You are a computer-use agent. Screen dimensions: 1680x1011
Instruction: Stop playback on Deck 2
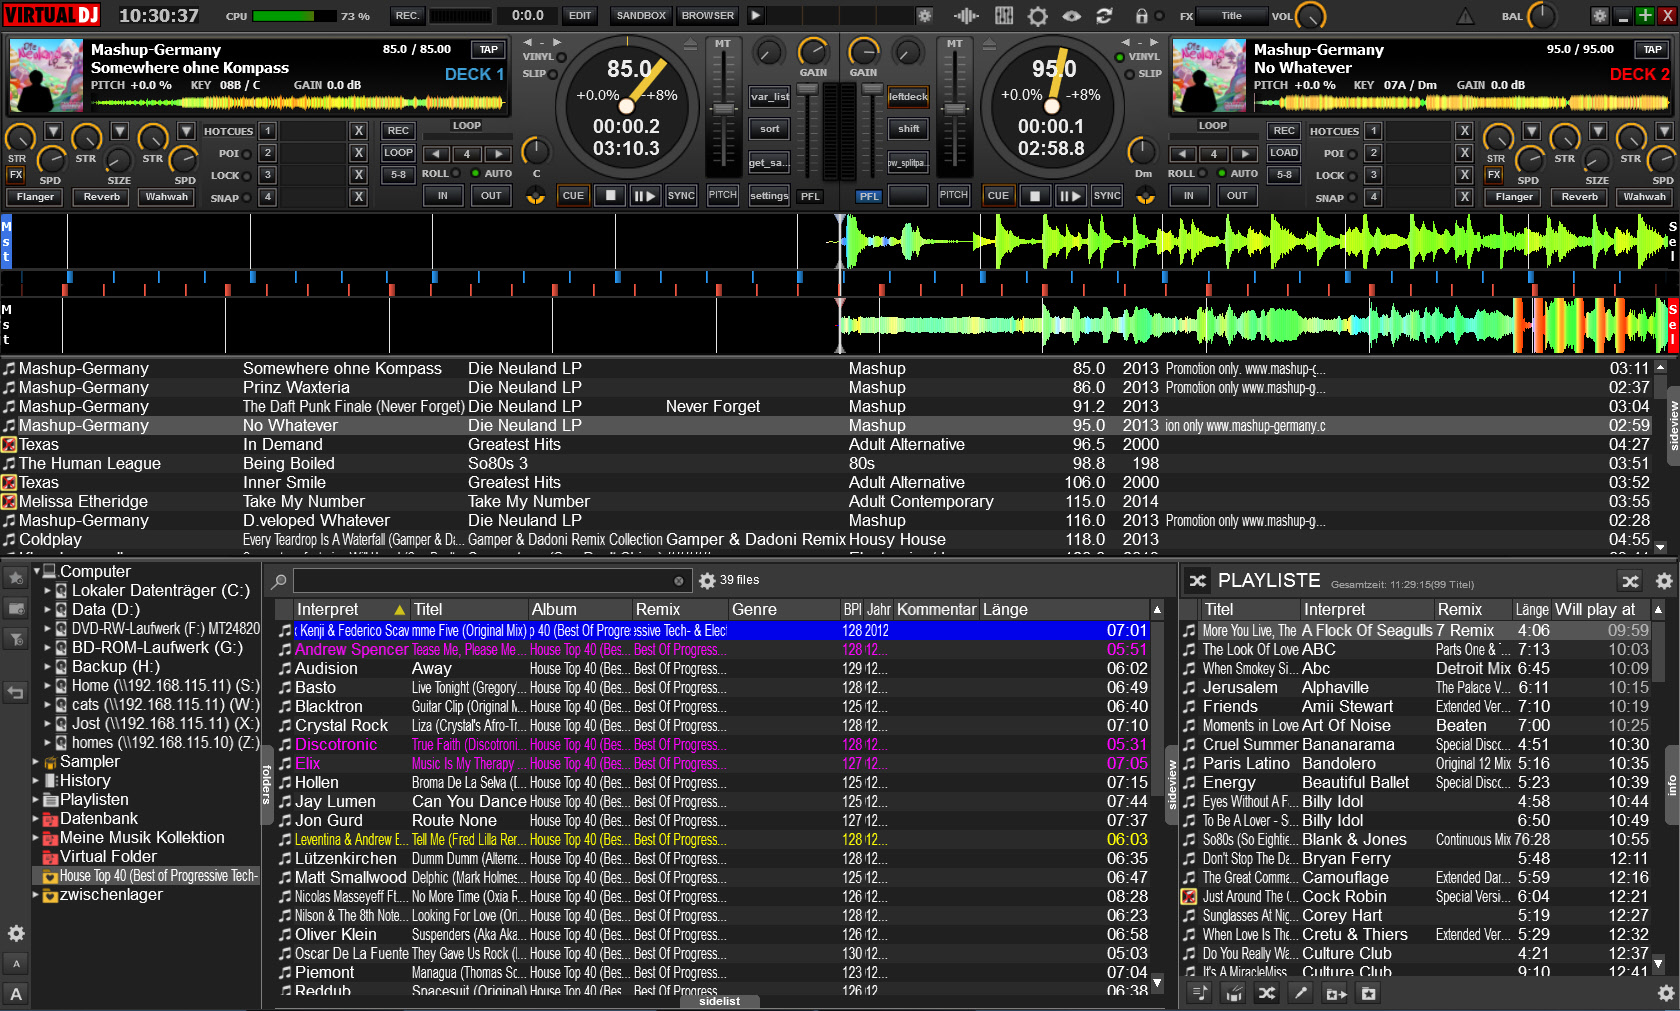(x=1035, y=196)
